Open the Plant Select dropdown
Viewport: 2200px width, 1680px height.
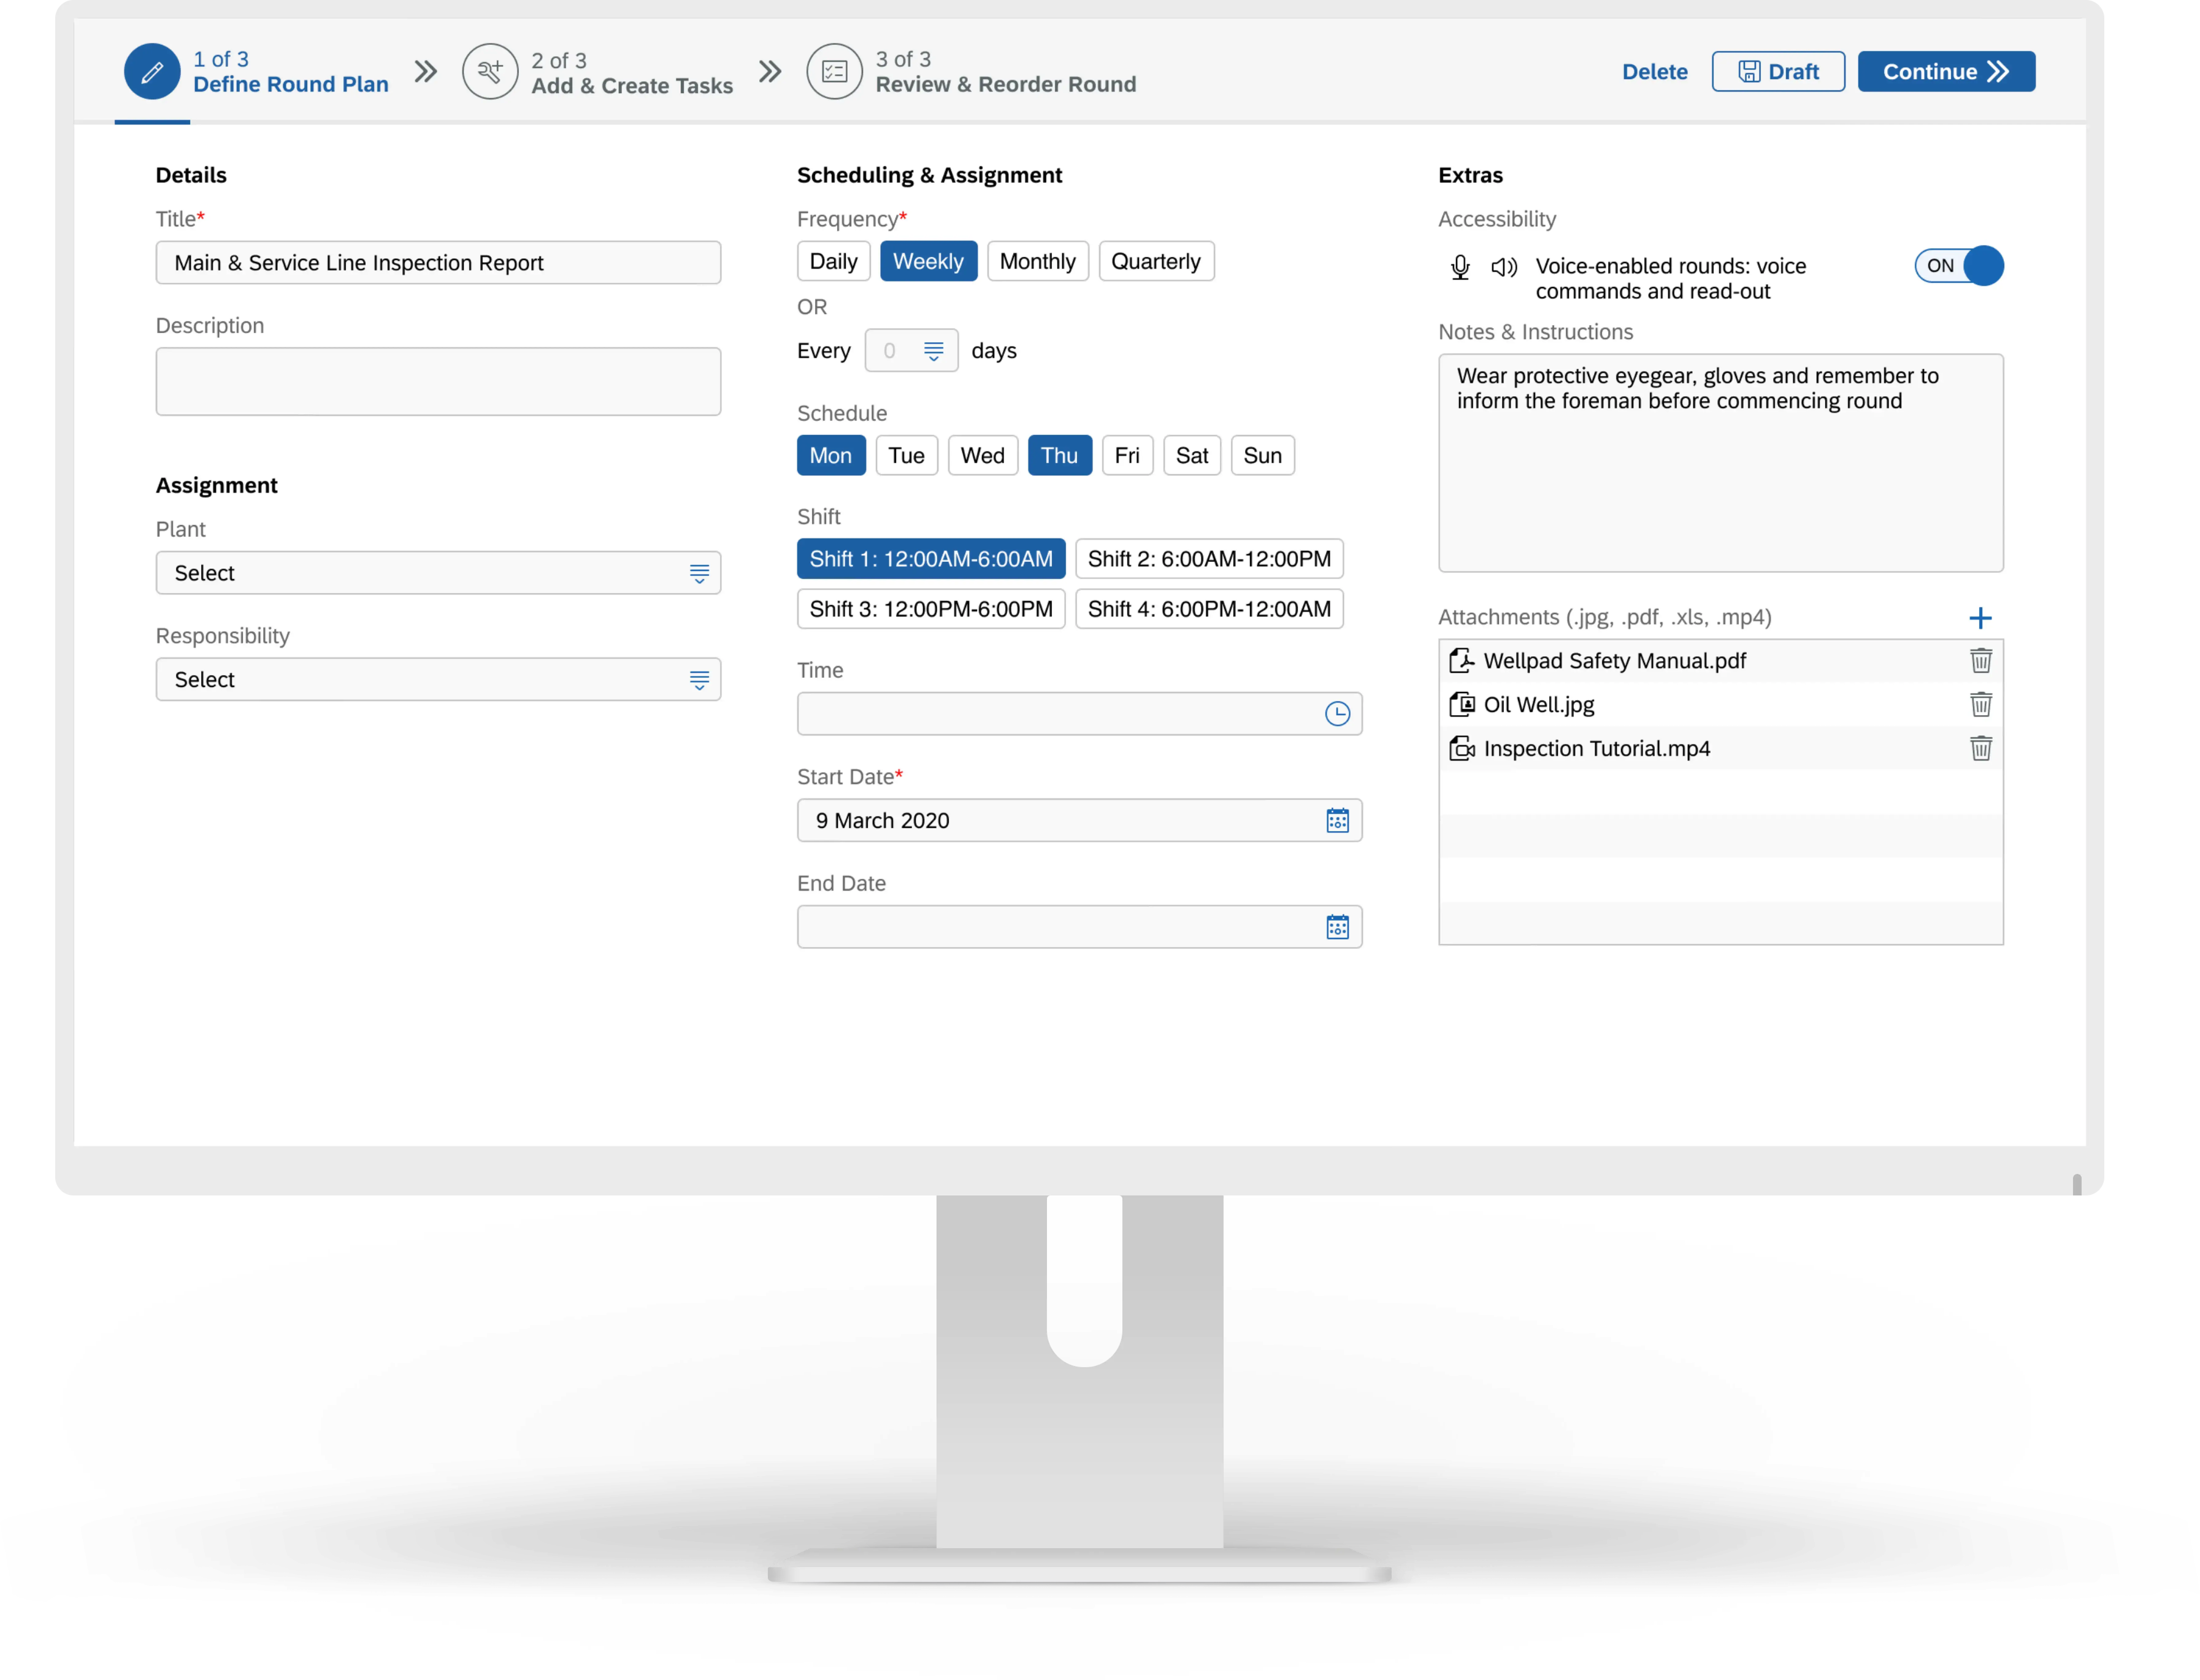[x=438, y=573]
